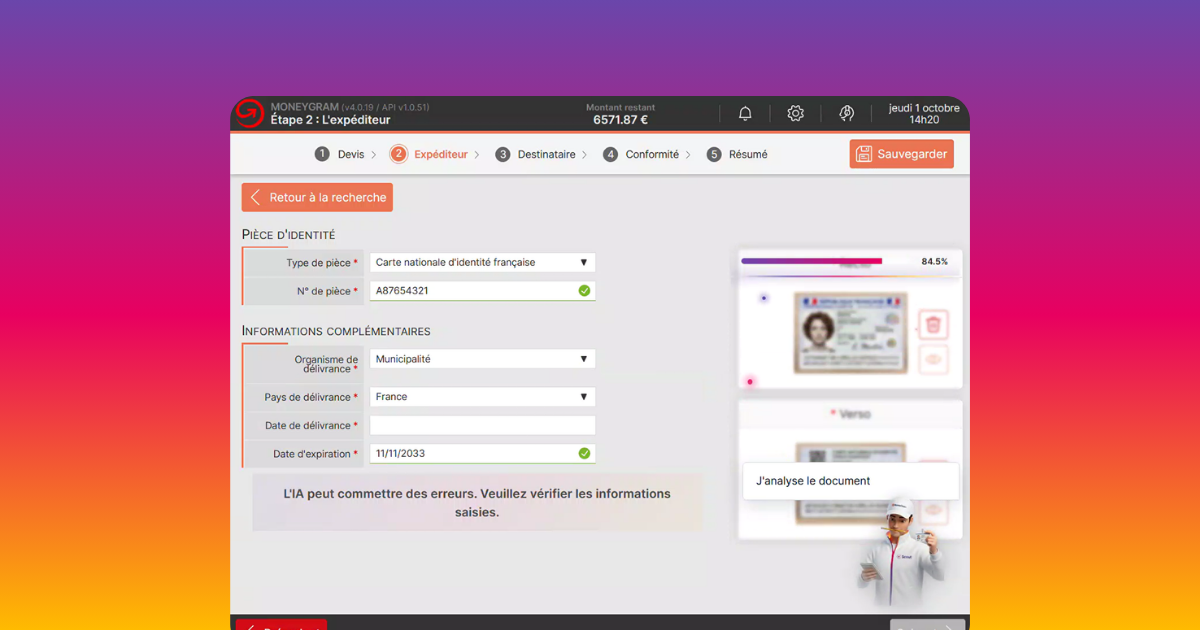
Task: Click the support headset icon in the header
Action: 847,114
